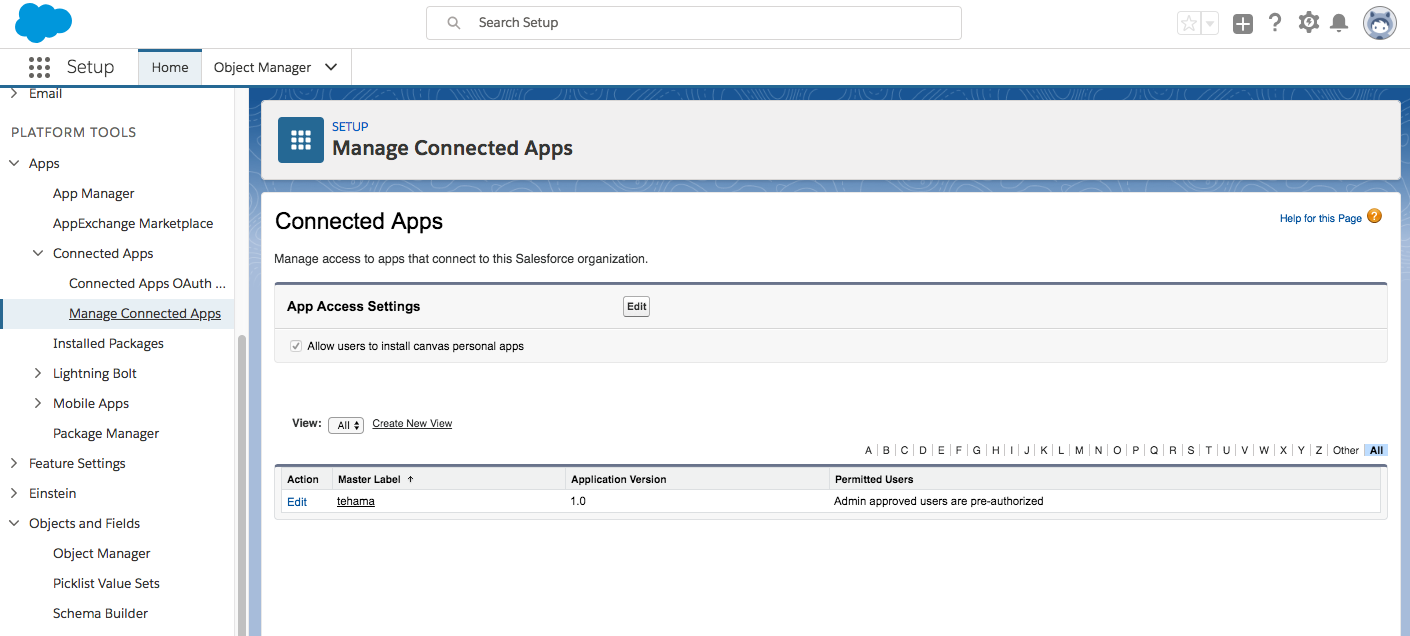The height and width of the screenshot is (636, 1410).
Task: Expand the Mobile Apps tree node
Action: pos(38,403)
